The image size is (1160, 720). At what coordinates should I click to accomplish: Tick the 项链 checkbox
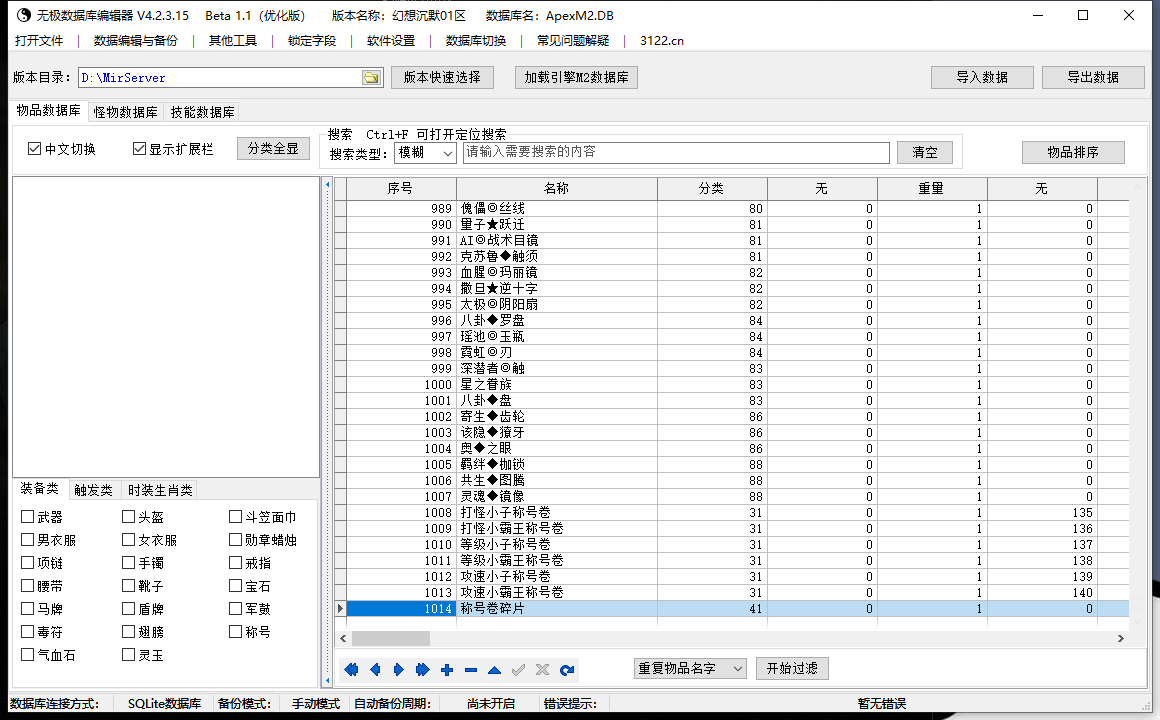27,562
